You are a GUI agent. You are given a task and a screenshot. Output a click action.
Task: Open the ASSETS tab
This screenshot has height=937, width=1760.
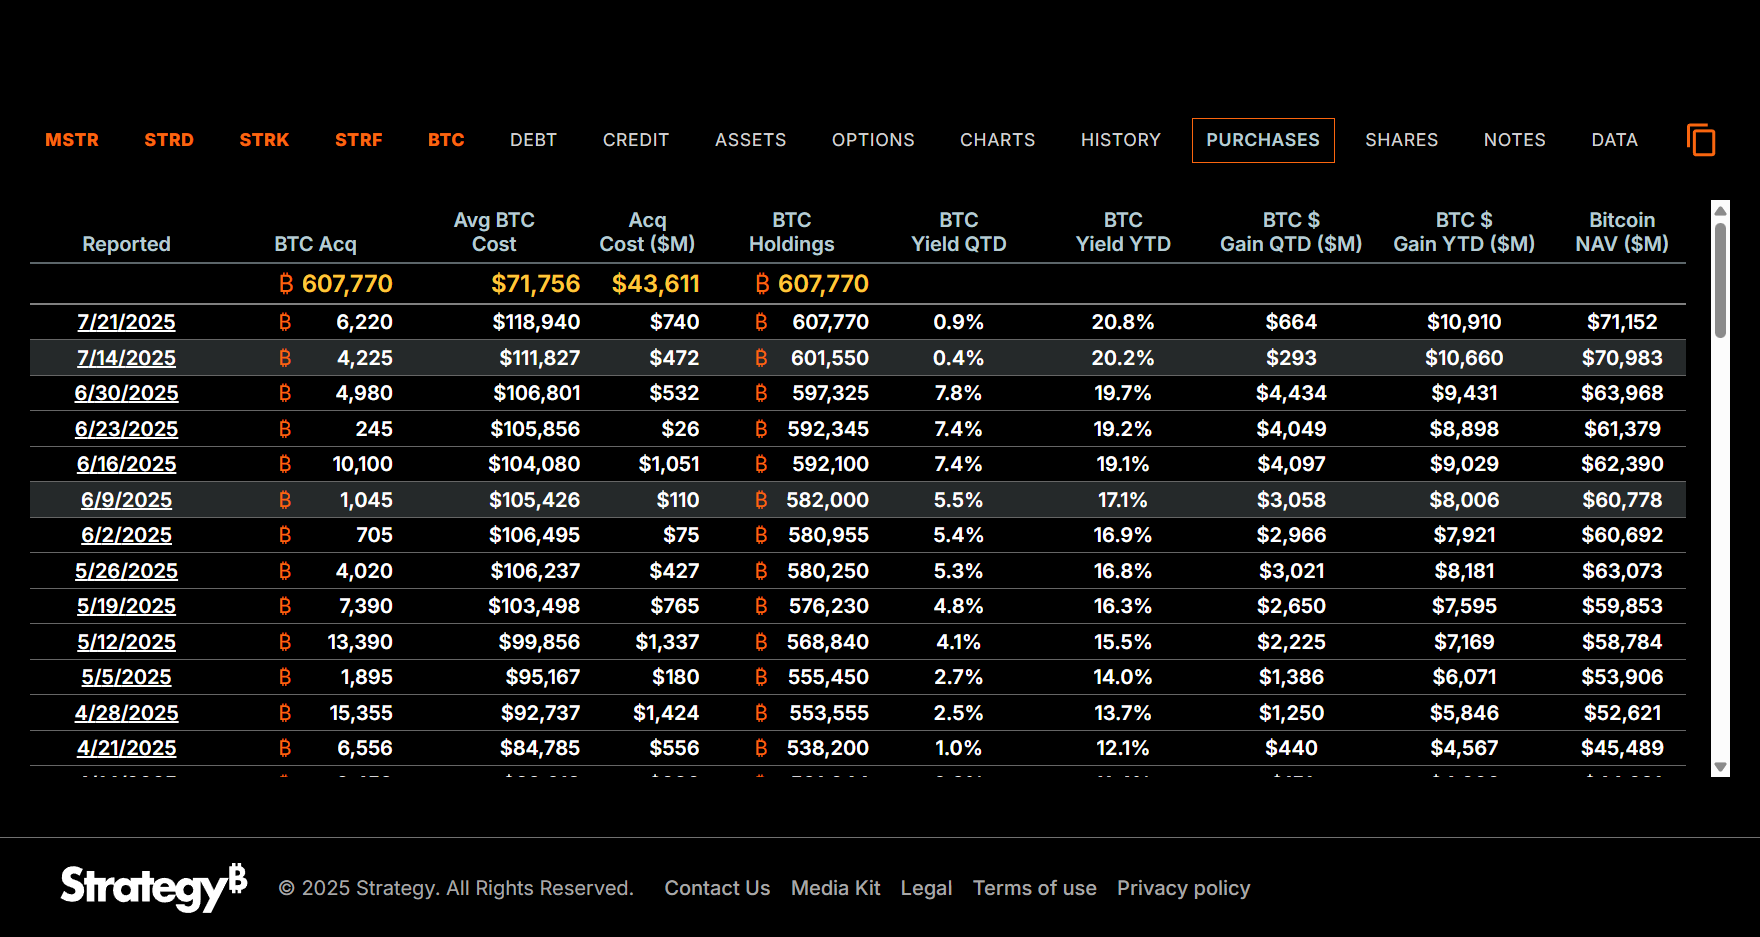pos(751,140)
